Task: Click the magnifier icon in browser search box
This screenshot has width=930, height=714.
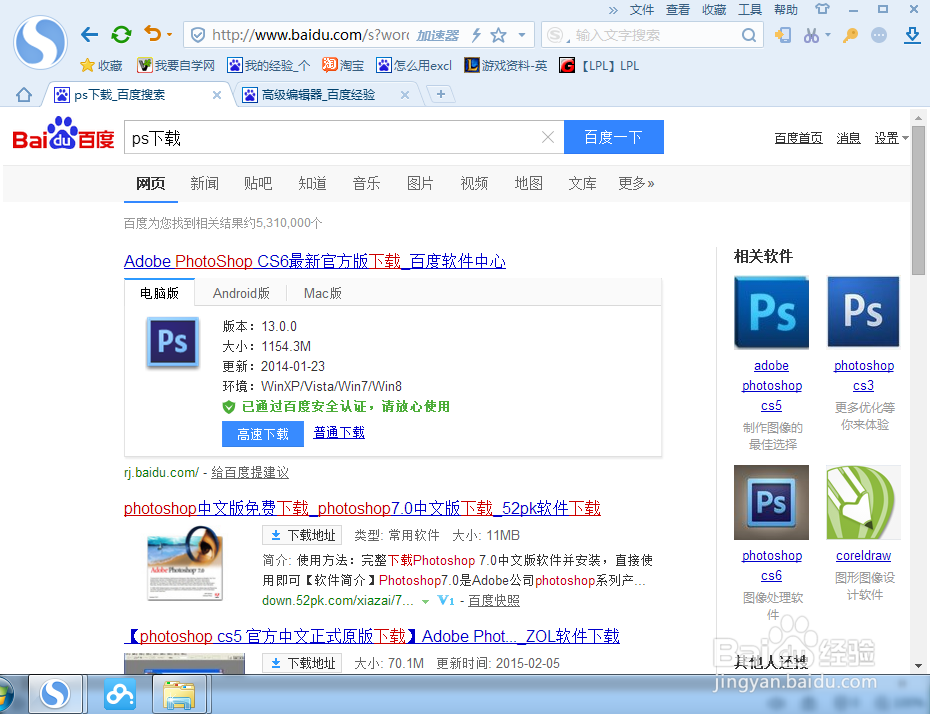Action: click(749, 35)
